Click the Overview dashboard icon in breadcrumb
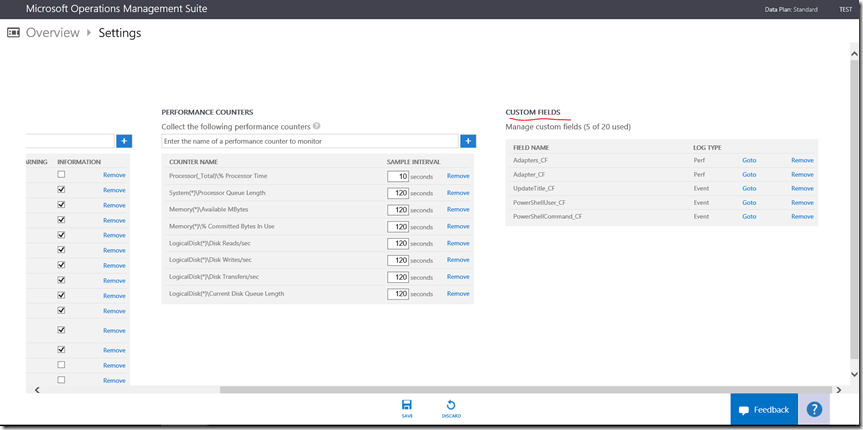The image size is (863, 430). (x=14, y=33)
